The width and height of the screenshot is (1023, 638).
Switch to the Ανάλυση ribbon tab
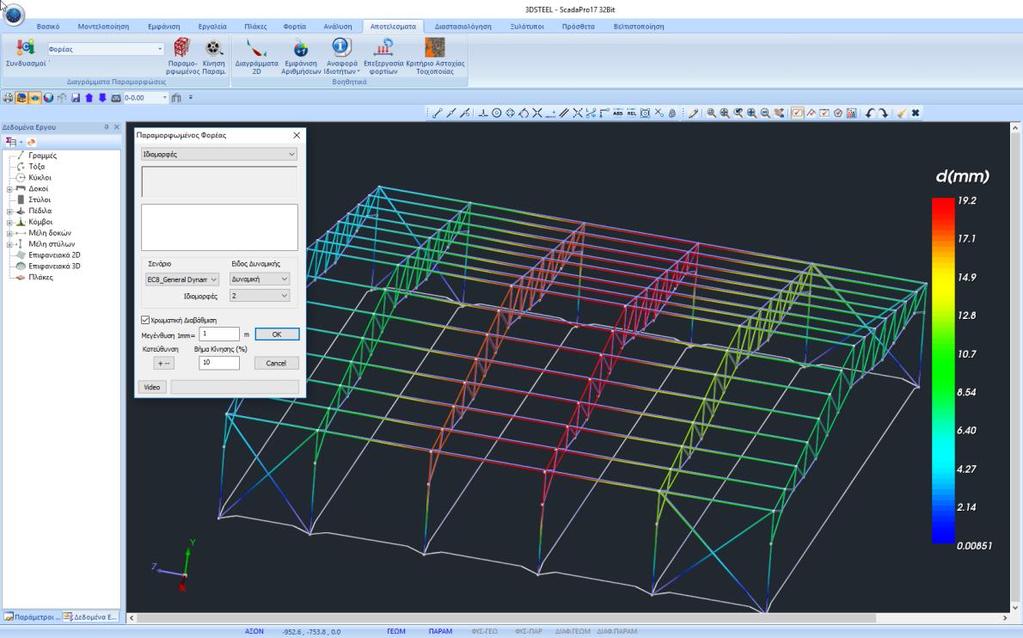coord(337,27)
